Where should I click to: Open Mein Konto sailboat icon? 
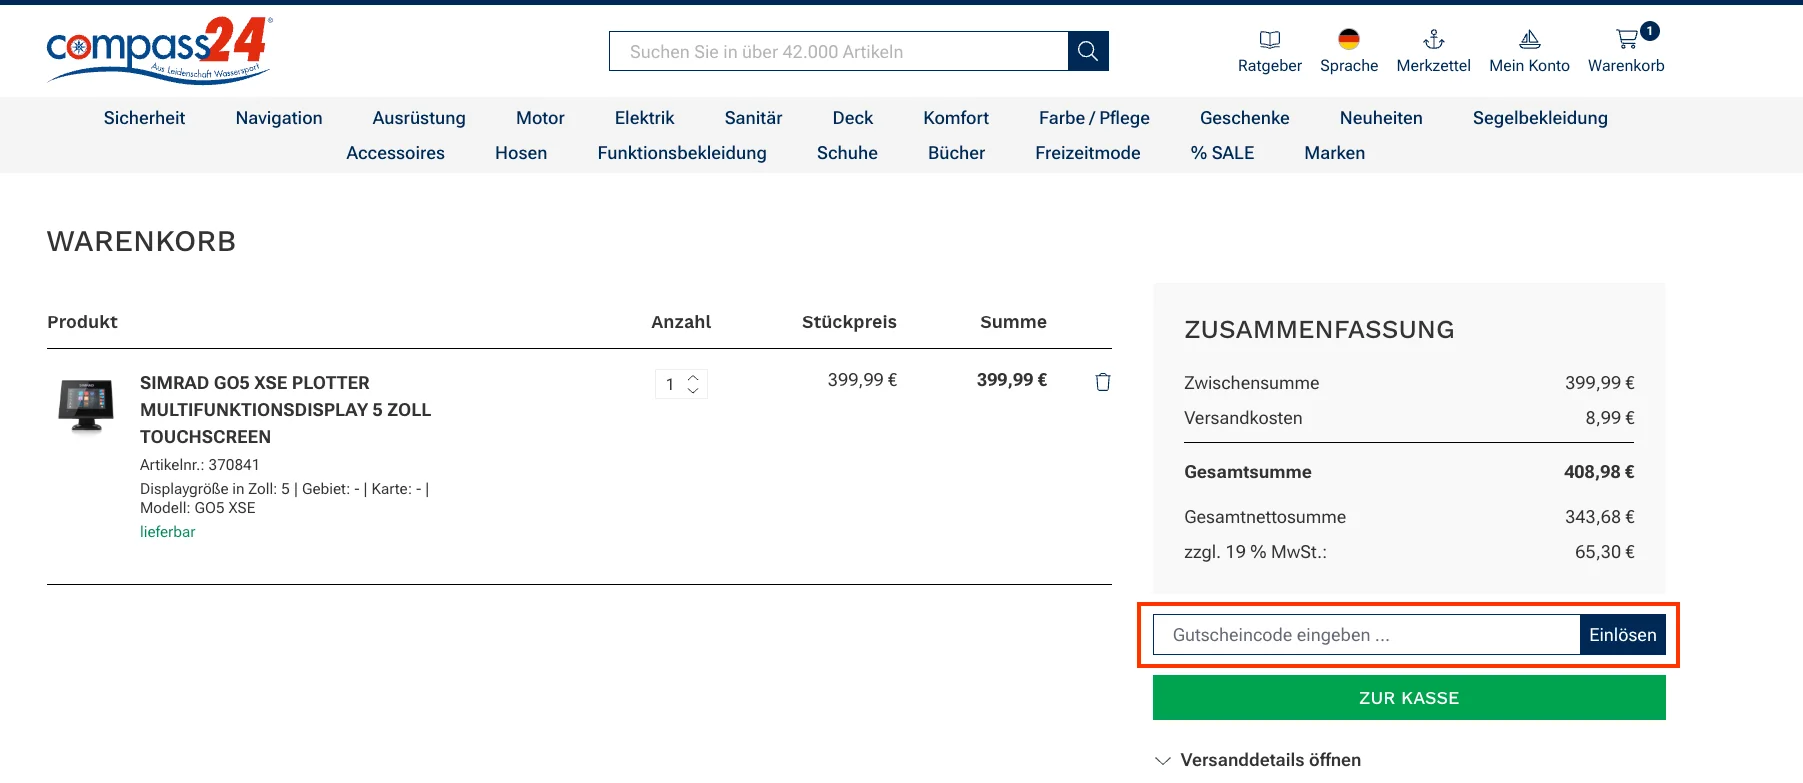[x=1530, y=39]
